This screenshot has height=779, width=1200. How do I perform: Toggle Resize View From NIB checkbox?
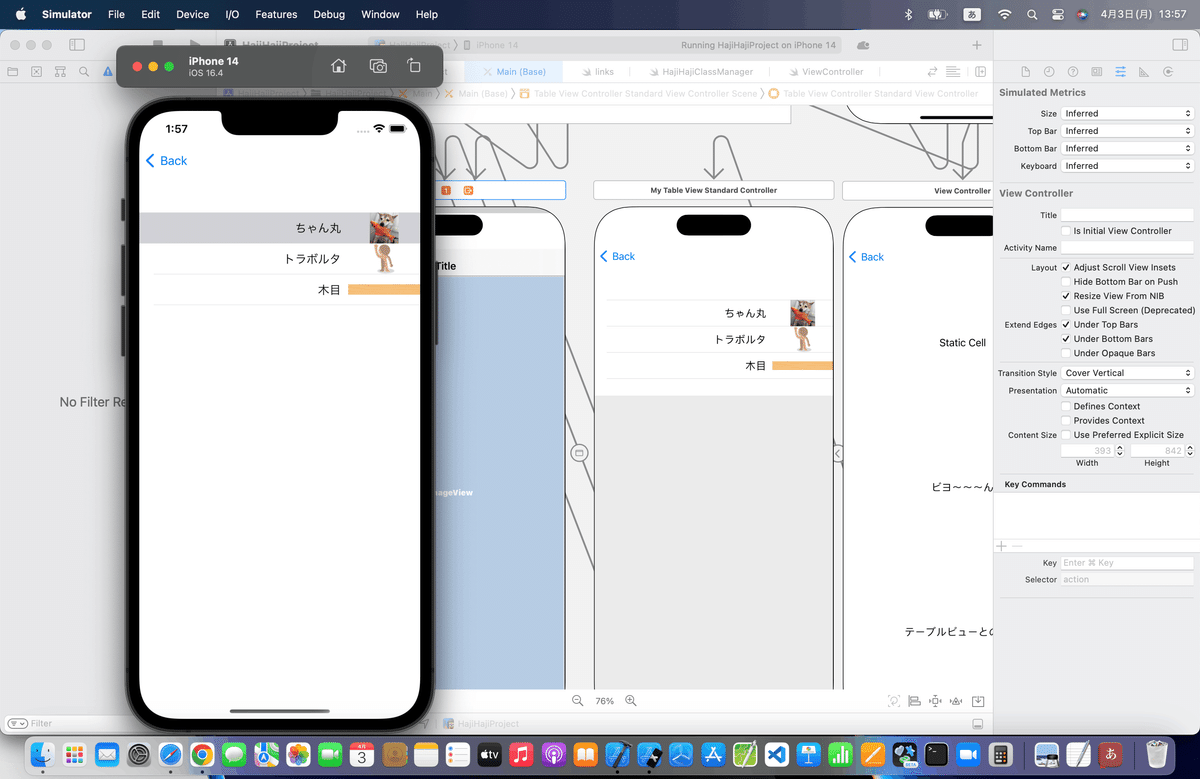coord(1065,296)
